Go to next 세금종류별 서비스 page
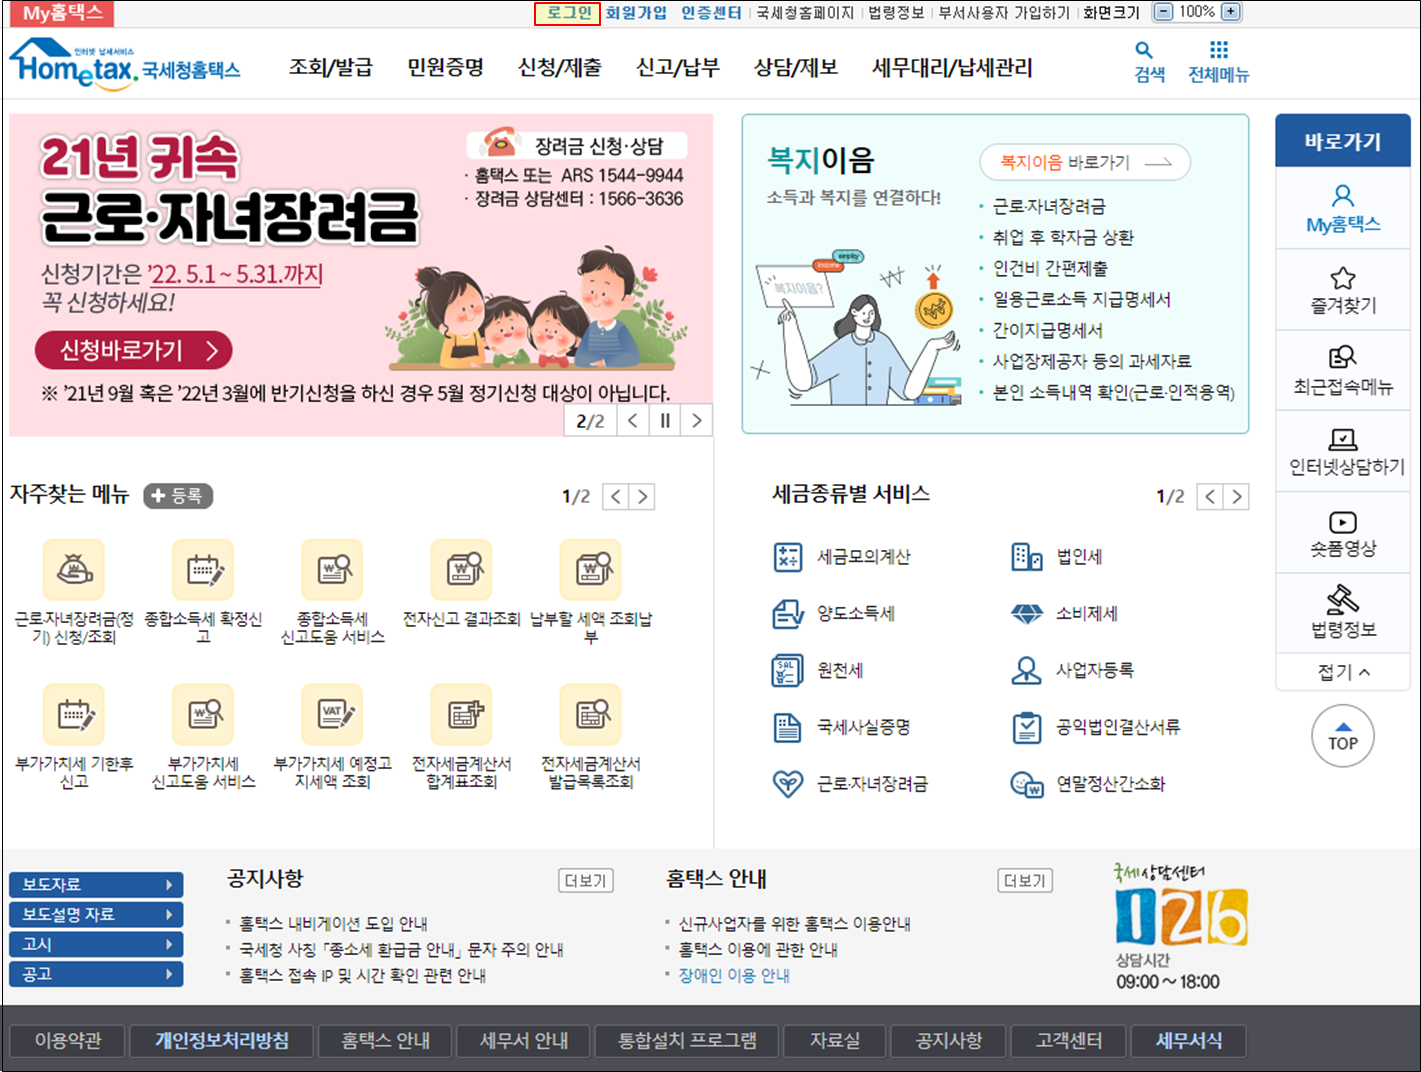The width and height of the screenshot is (1421, 1072). tap(1237, 497)
